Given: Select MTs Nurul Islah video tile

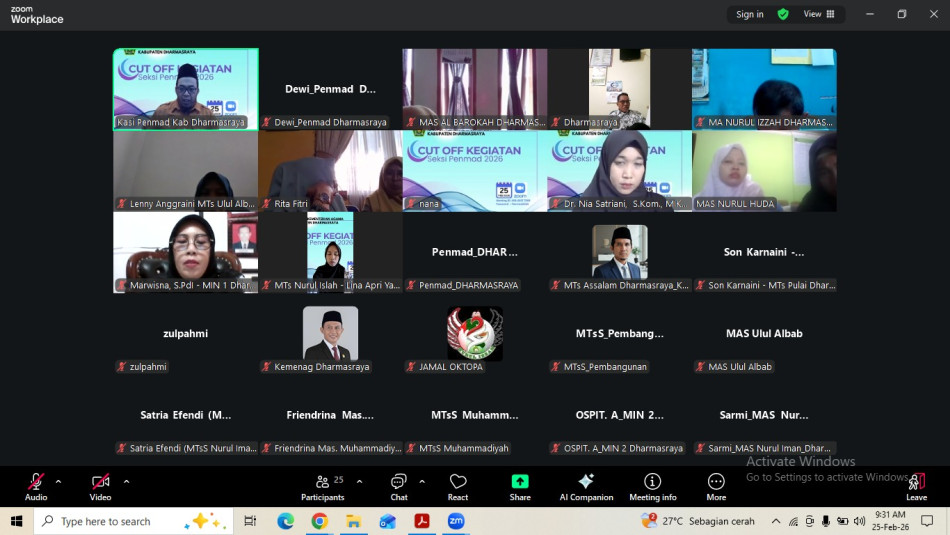Looking at the screenshot, I should click(x=330, y=252).
